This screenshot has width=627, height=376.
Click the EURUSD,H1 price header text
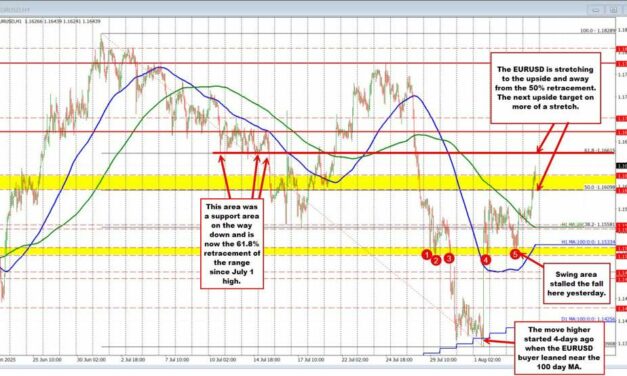coord(50,21)
